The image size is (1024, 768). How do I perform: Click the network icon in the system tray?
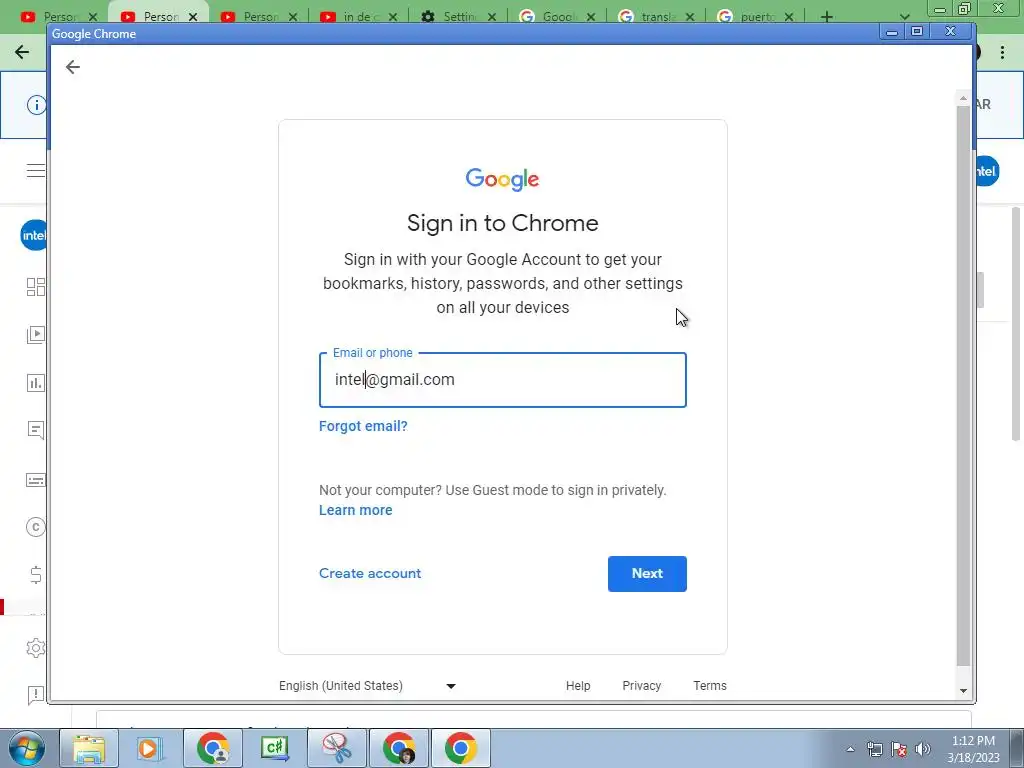(875, 749)
